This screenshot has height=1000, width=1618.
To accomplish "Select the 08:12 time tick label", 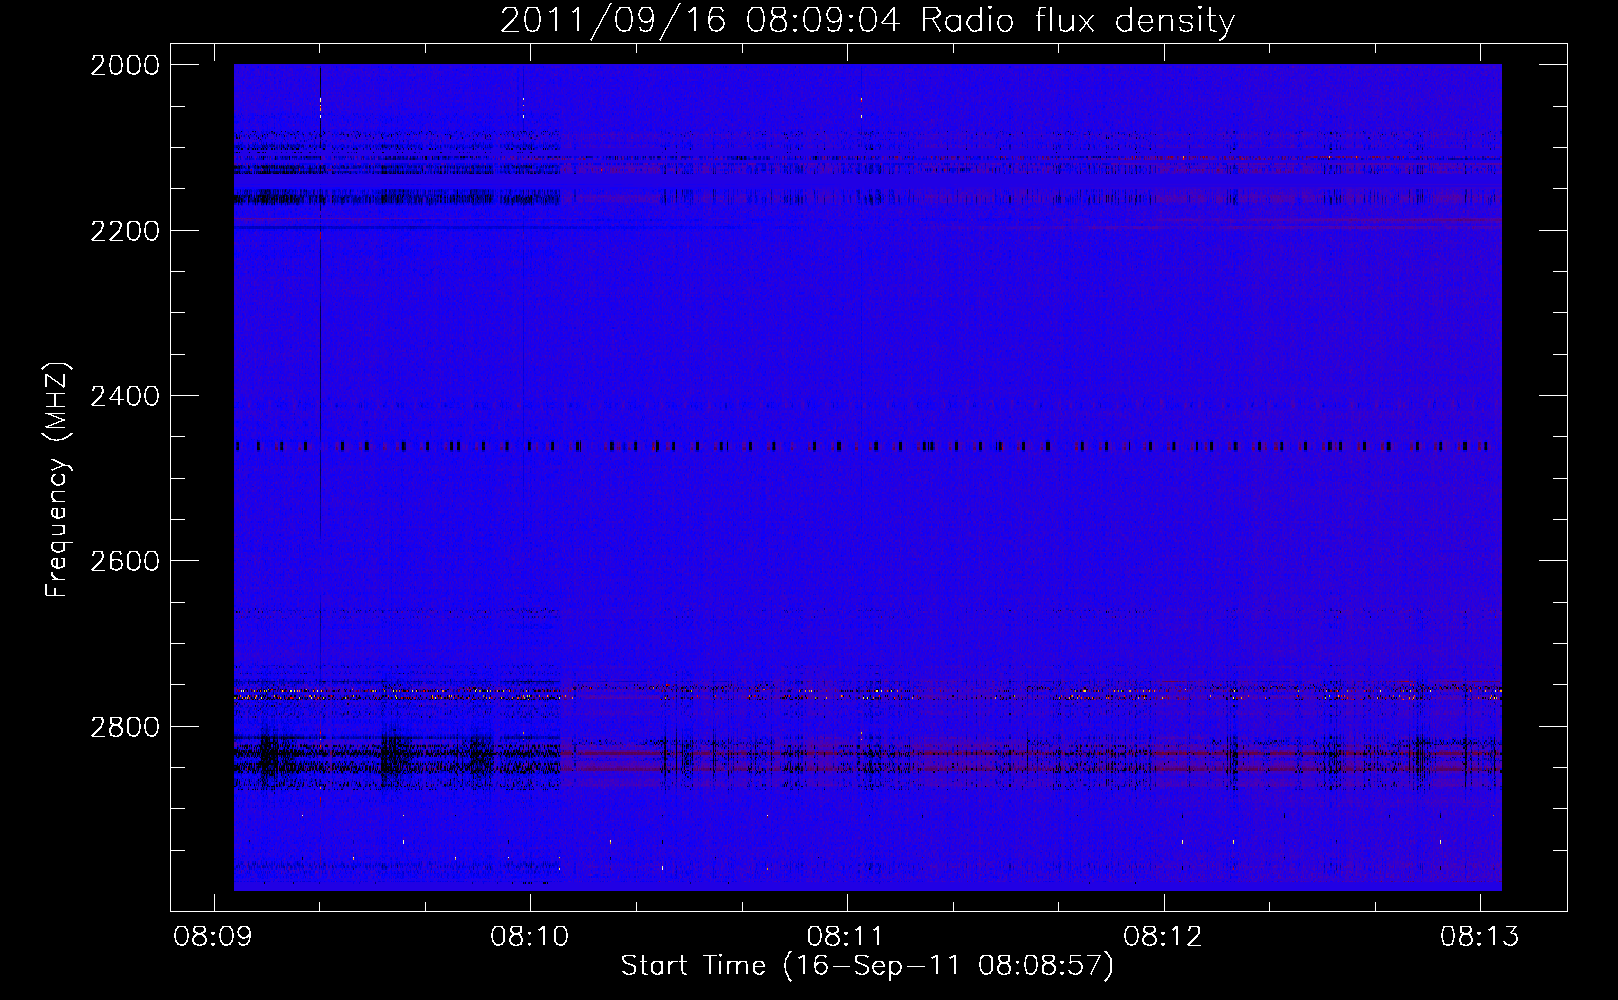I will point(1163,936).
